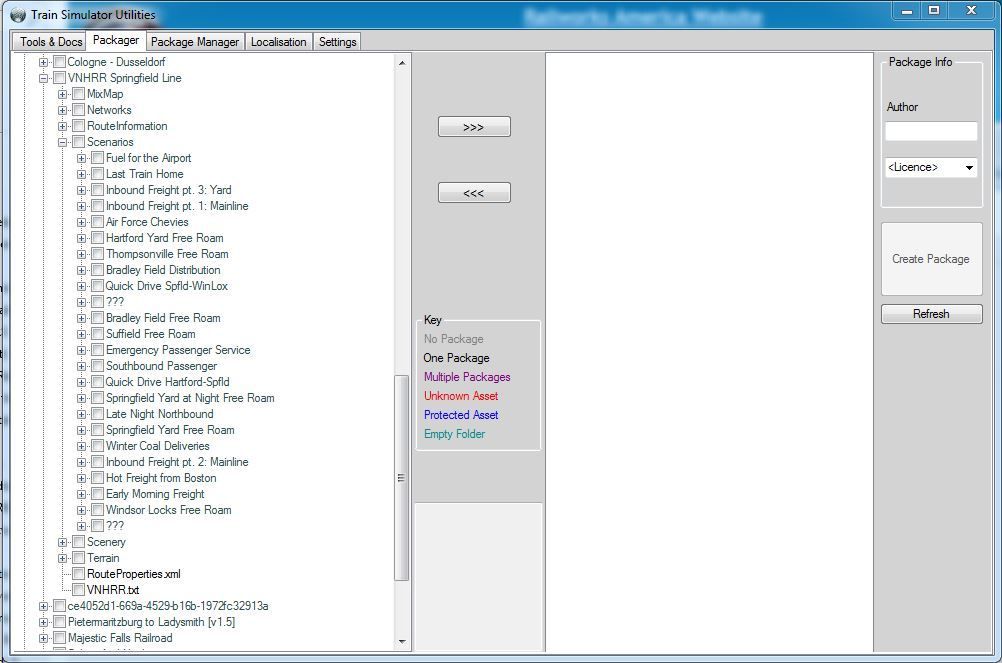Check the MixMap folder checkbox
Image resolution: width=1002 pixels, height=663 pixels.
coord(79,94)
